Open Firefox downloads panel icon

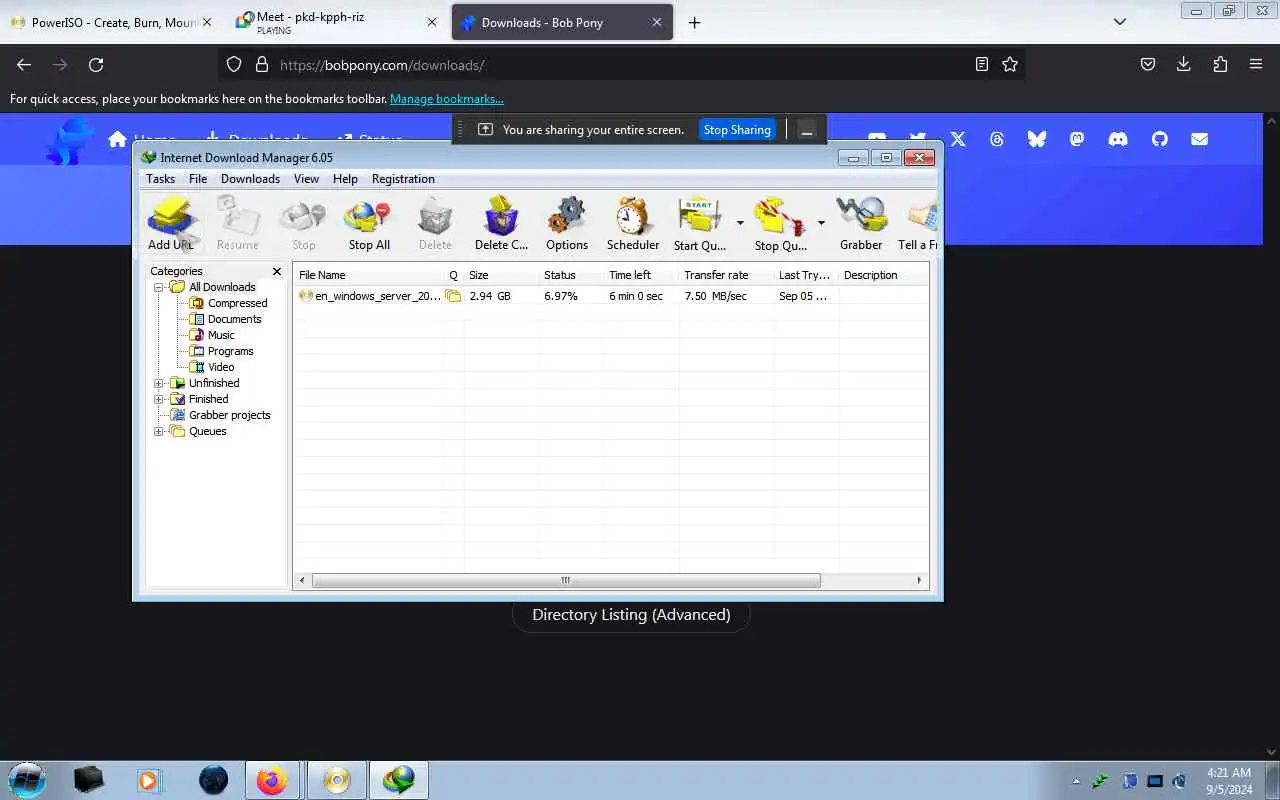1183,64
